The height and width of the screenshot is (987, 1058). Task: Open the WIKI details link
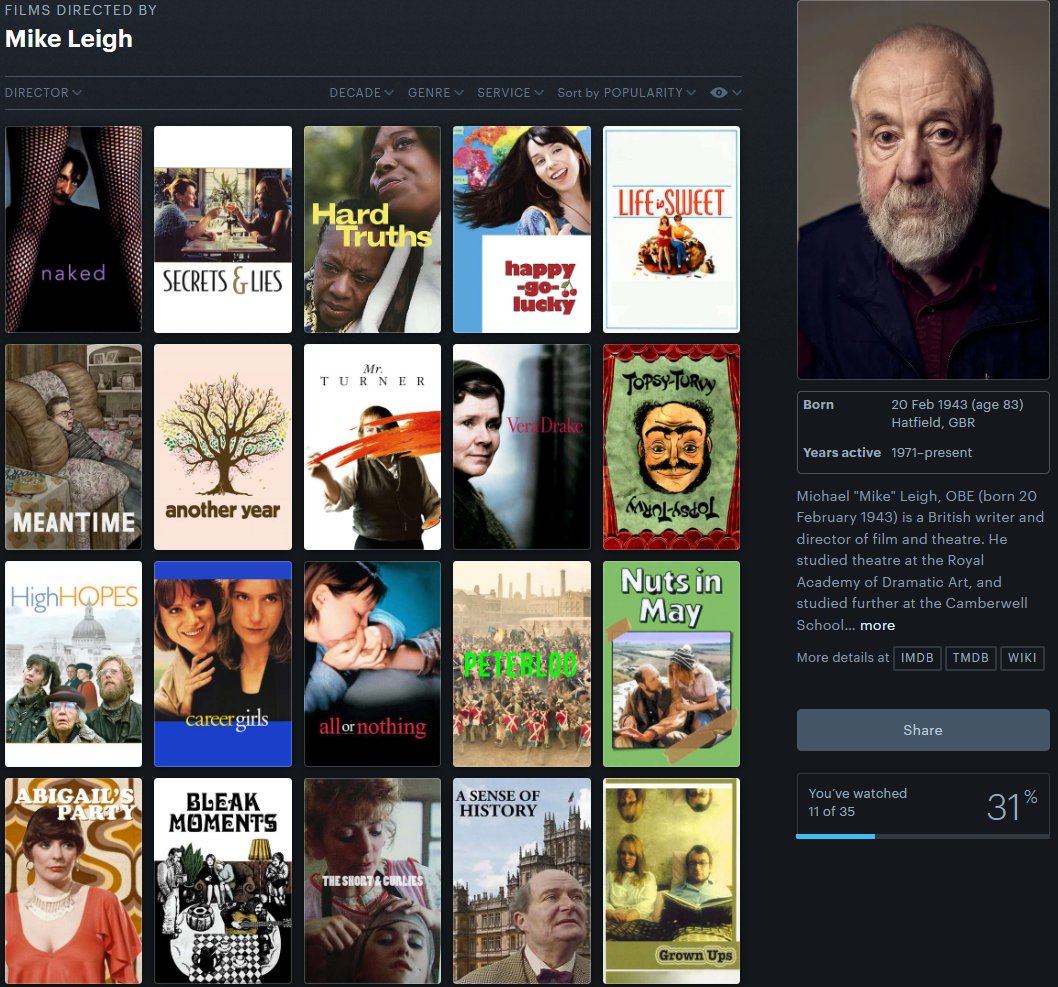coord(1022,658)
